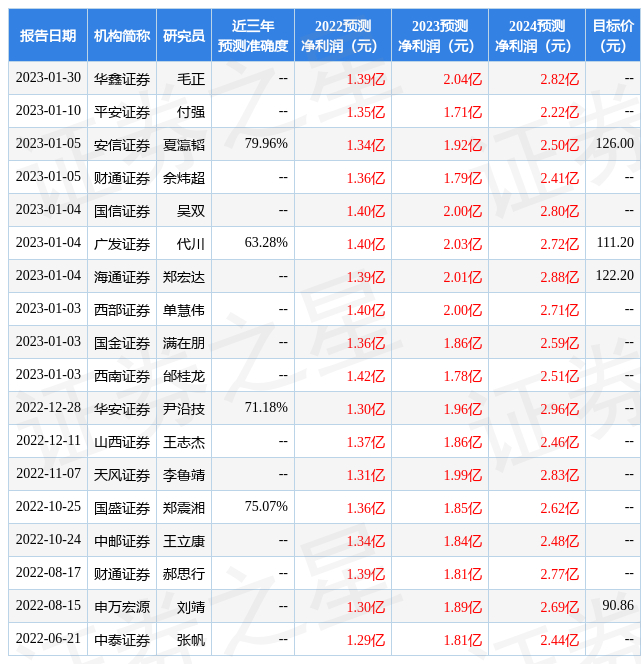Select the 中泰证券 institution cell
Viewport: 641px width, 664px height.
pos(122,641)
